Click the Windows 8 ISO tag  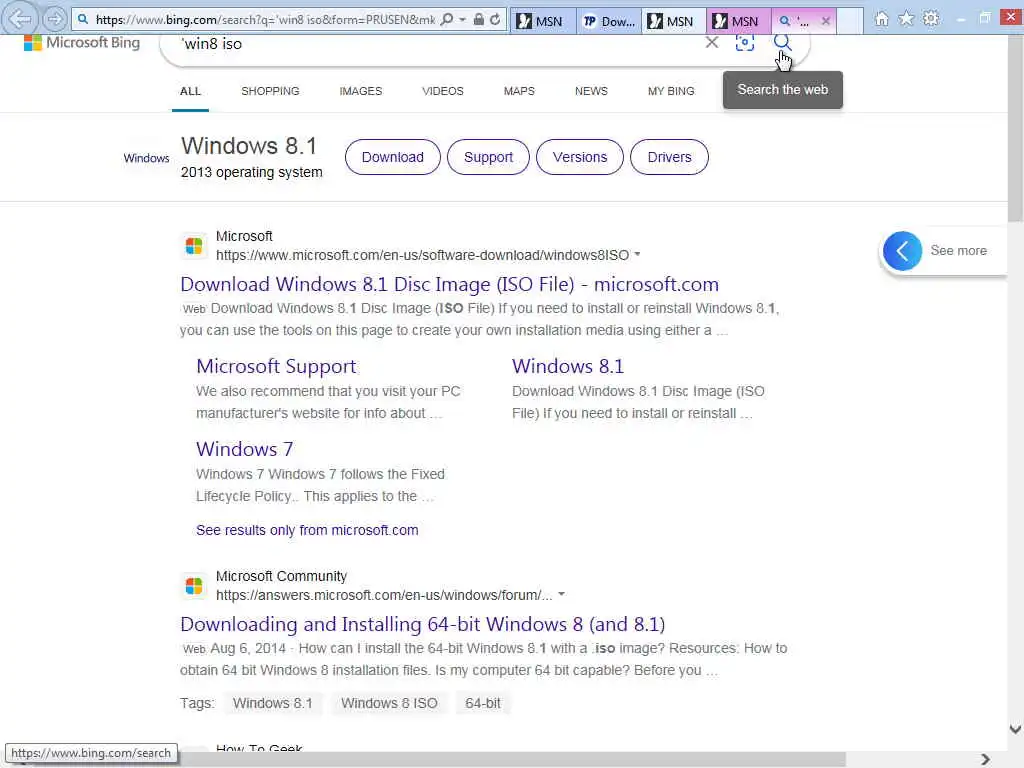point(389,703)
